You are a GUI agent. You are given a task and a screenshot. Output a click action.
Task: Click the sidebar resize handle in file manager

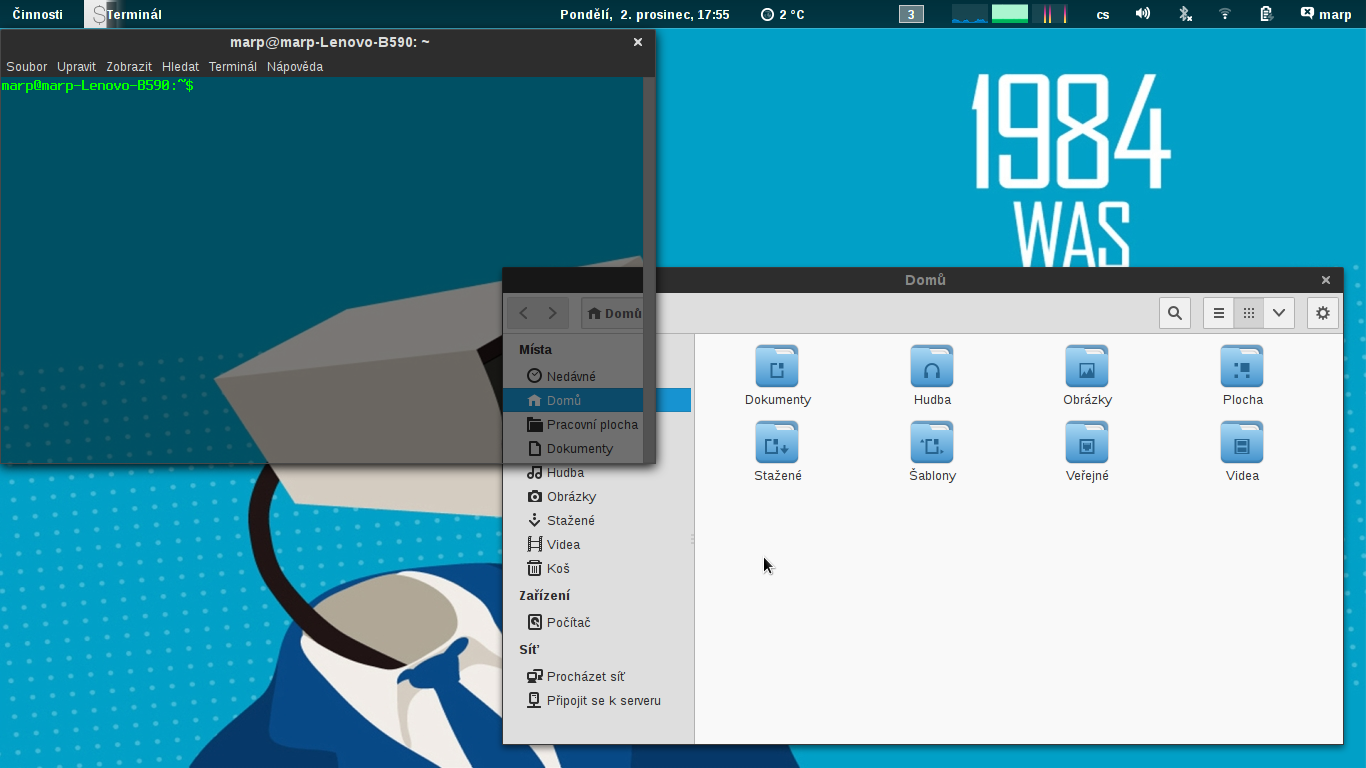[x=692, y=539]
